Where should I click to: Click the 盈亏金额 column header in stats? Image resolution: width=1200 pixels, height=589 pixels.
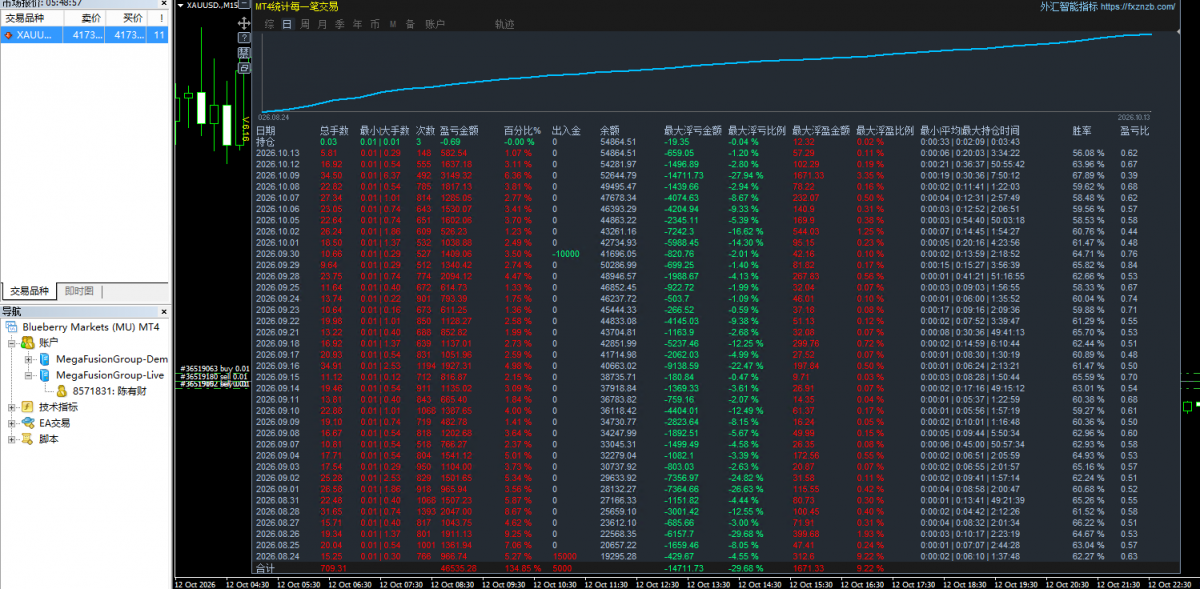click(x=459, y=130)
